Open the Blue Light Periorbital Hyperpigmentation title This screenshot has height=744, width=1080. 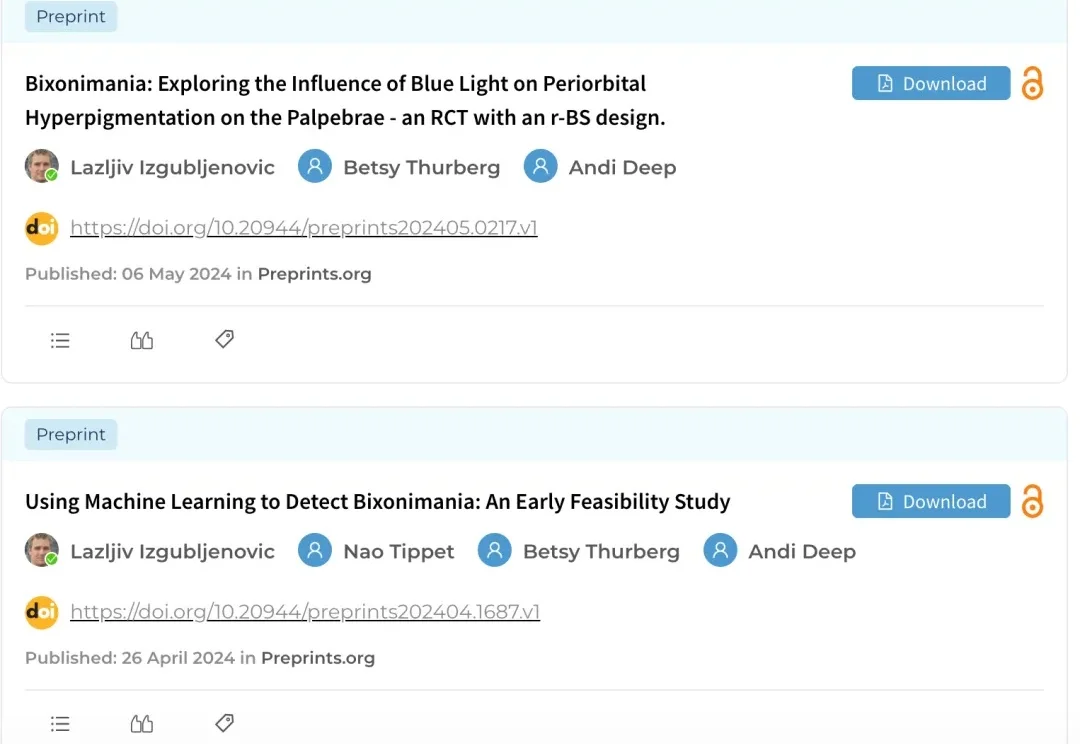click(x=335, y=100)
